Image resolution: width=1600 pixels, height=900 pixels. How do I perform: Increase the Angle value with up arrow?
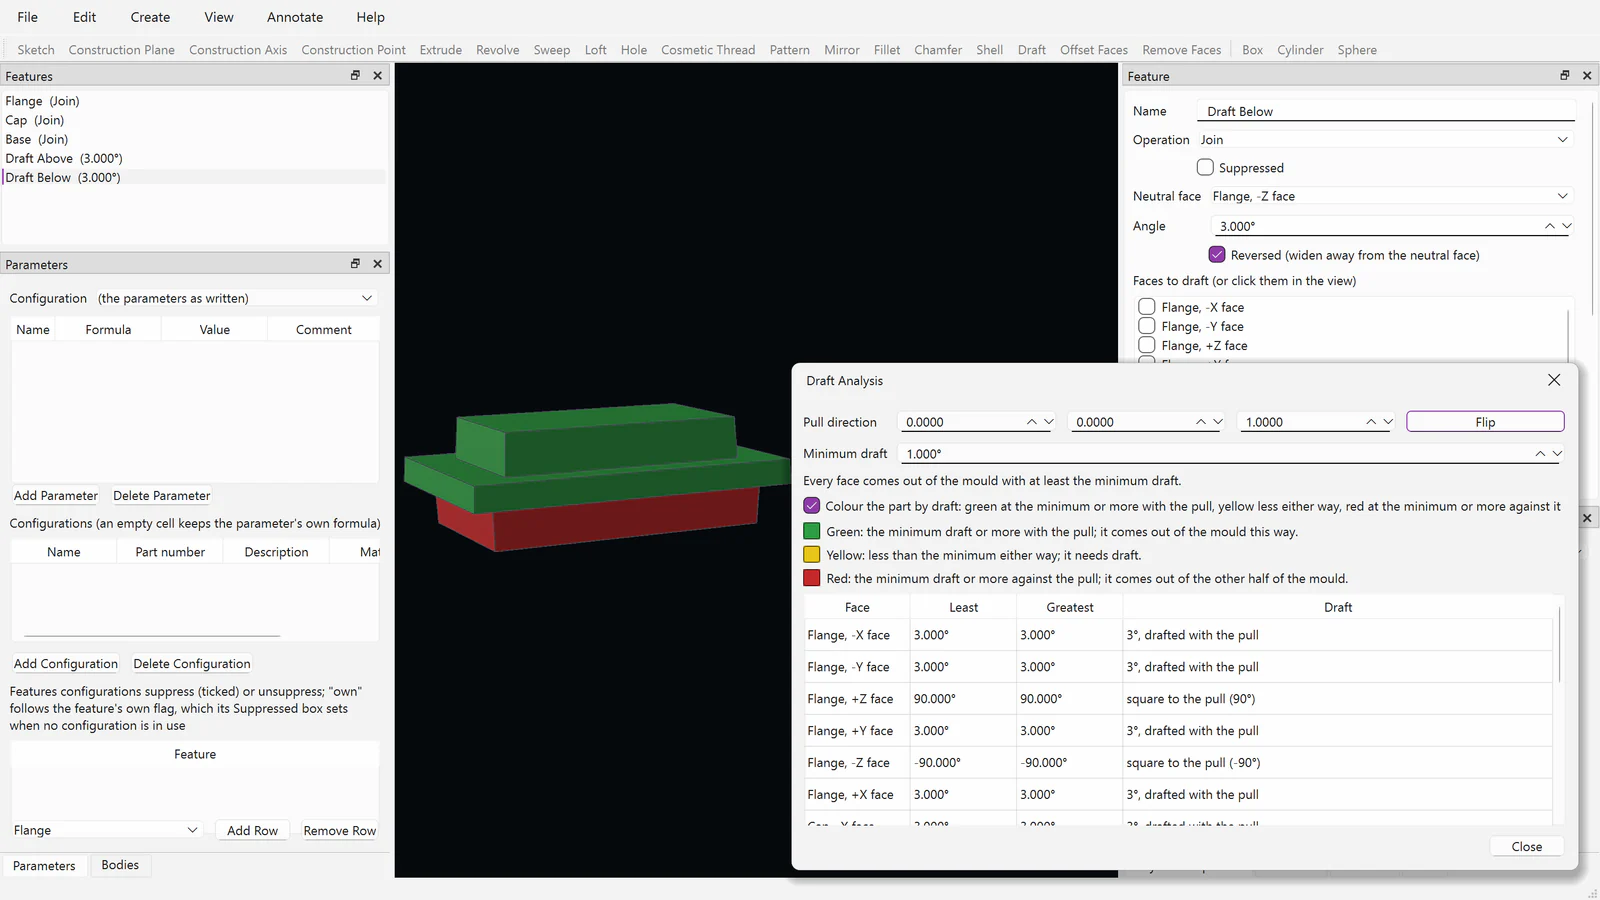(1550, 226)
